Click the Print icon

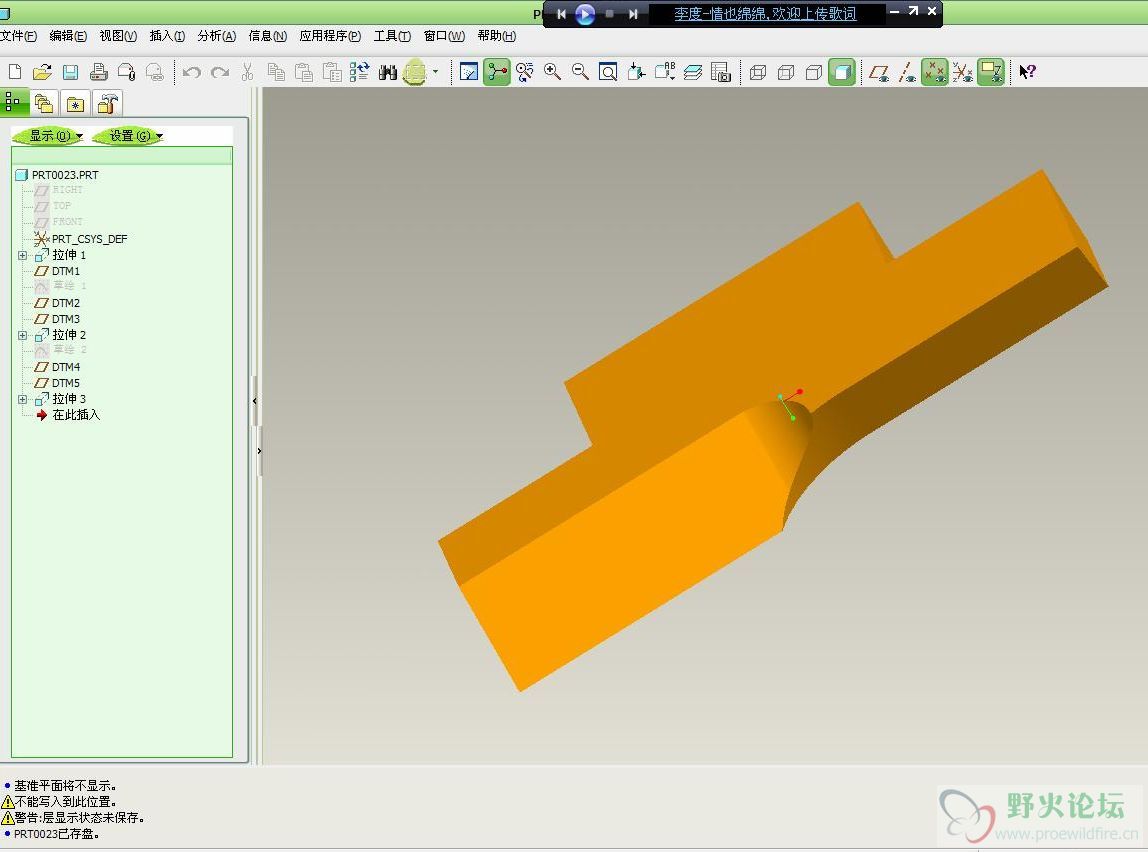point(98,72)
